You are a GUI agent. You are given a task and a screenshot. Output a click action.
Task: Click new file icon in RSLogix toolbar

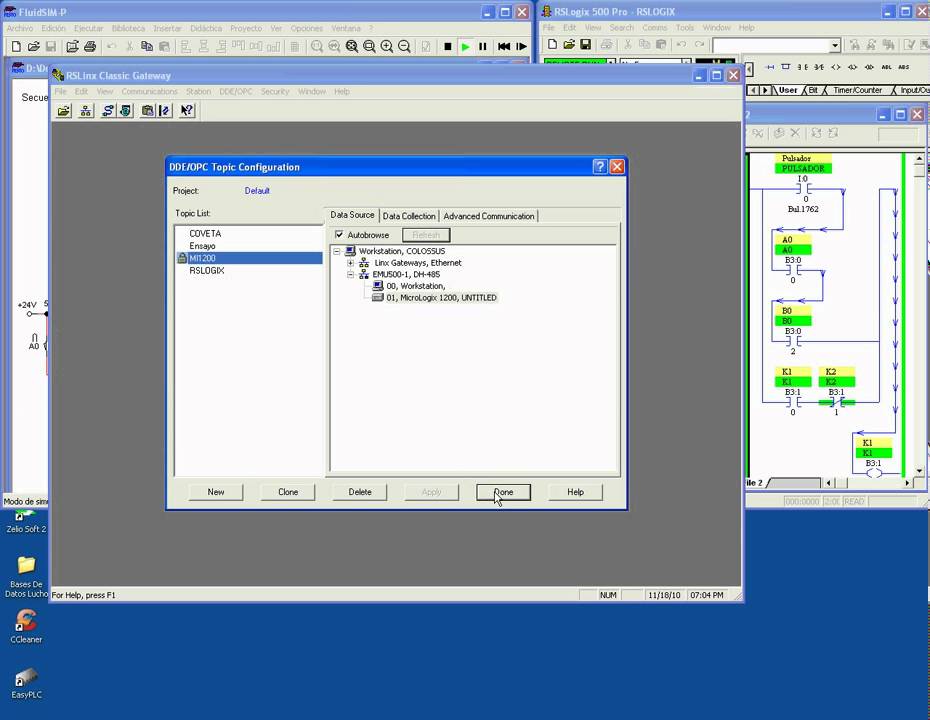click(x=552, y=44)
